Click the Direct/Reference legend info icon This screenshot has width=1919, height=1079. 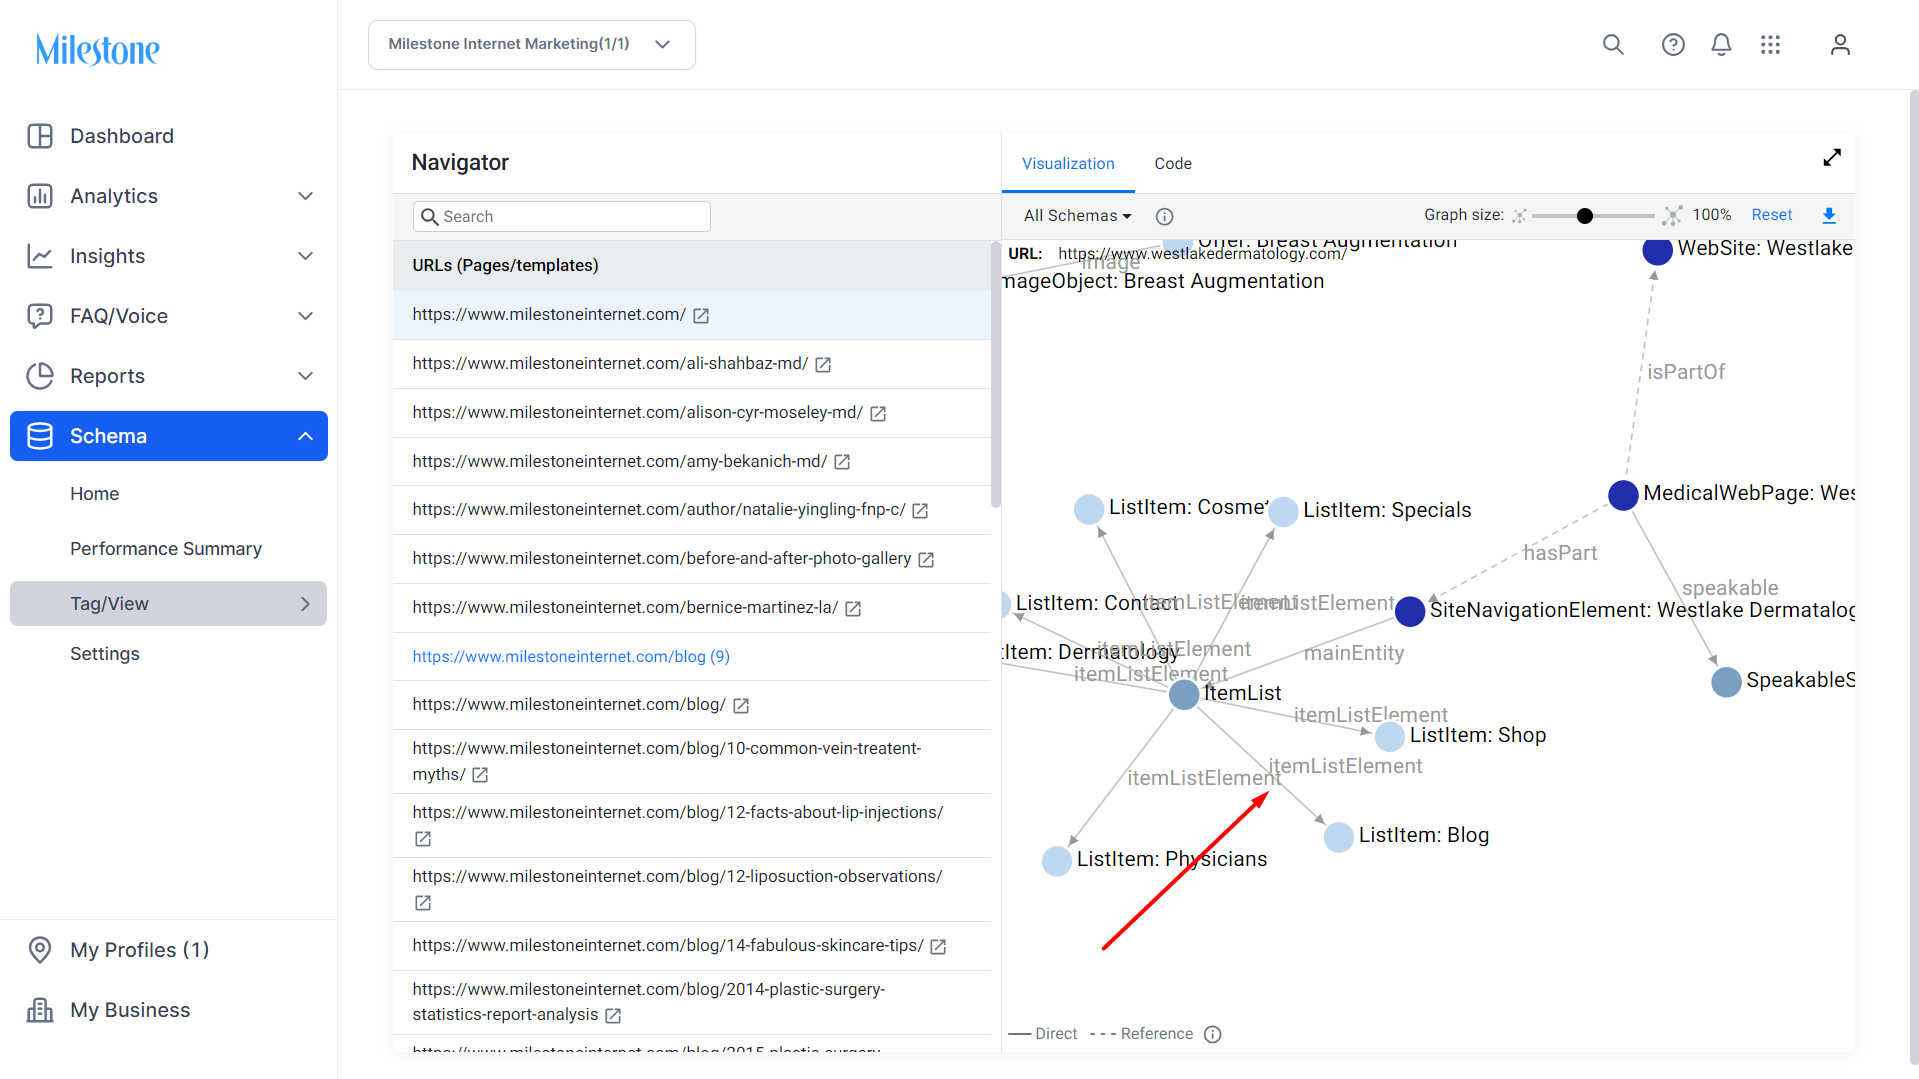click(1213, 1034)
